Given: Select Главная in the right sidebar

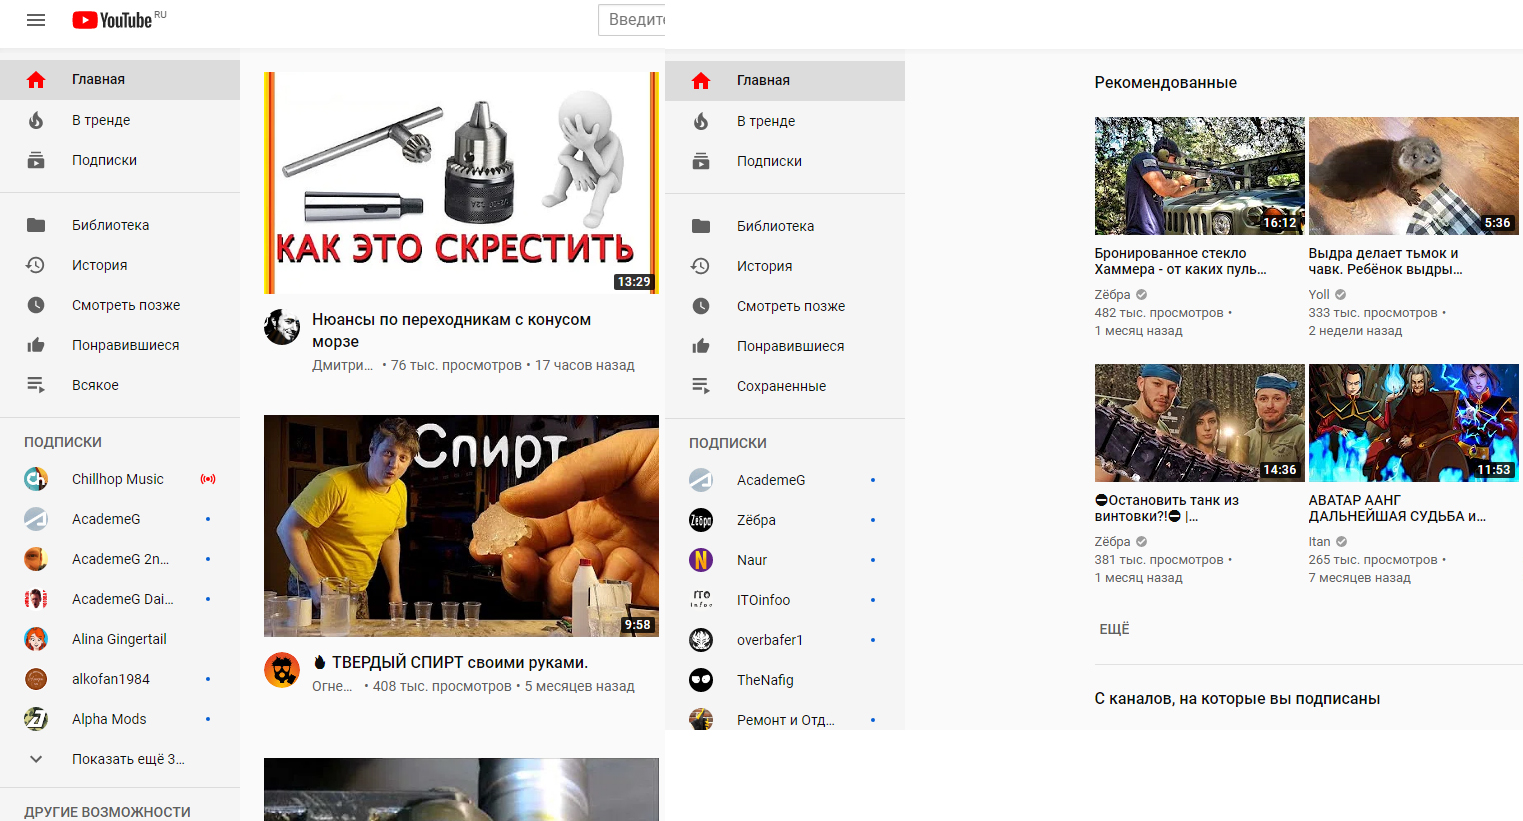Looking at the screenshot, I should click(x=785, y=81).
